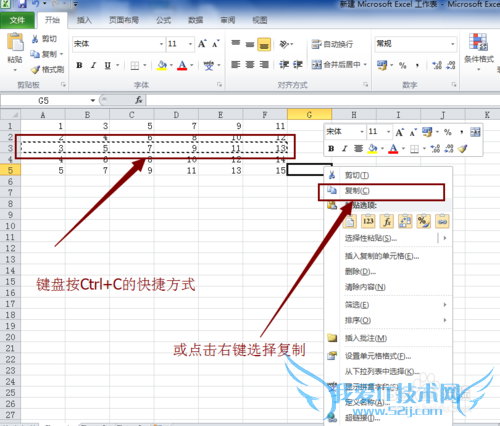Expand the merge and center dropdown arrow
500x426 pixels.
[x=365, y=64]
